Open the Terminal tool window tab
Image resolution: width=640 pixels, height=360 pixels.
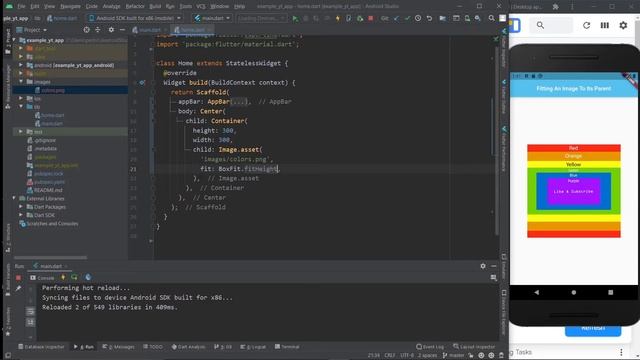(x=287, y=347)
